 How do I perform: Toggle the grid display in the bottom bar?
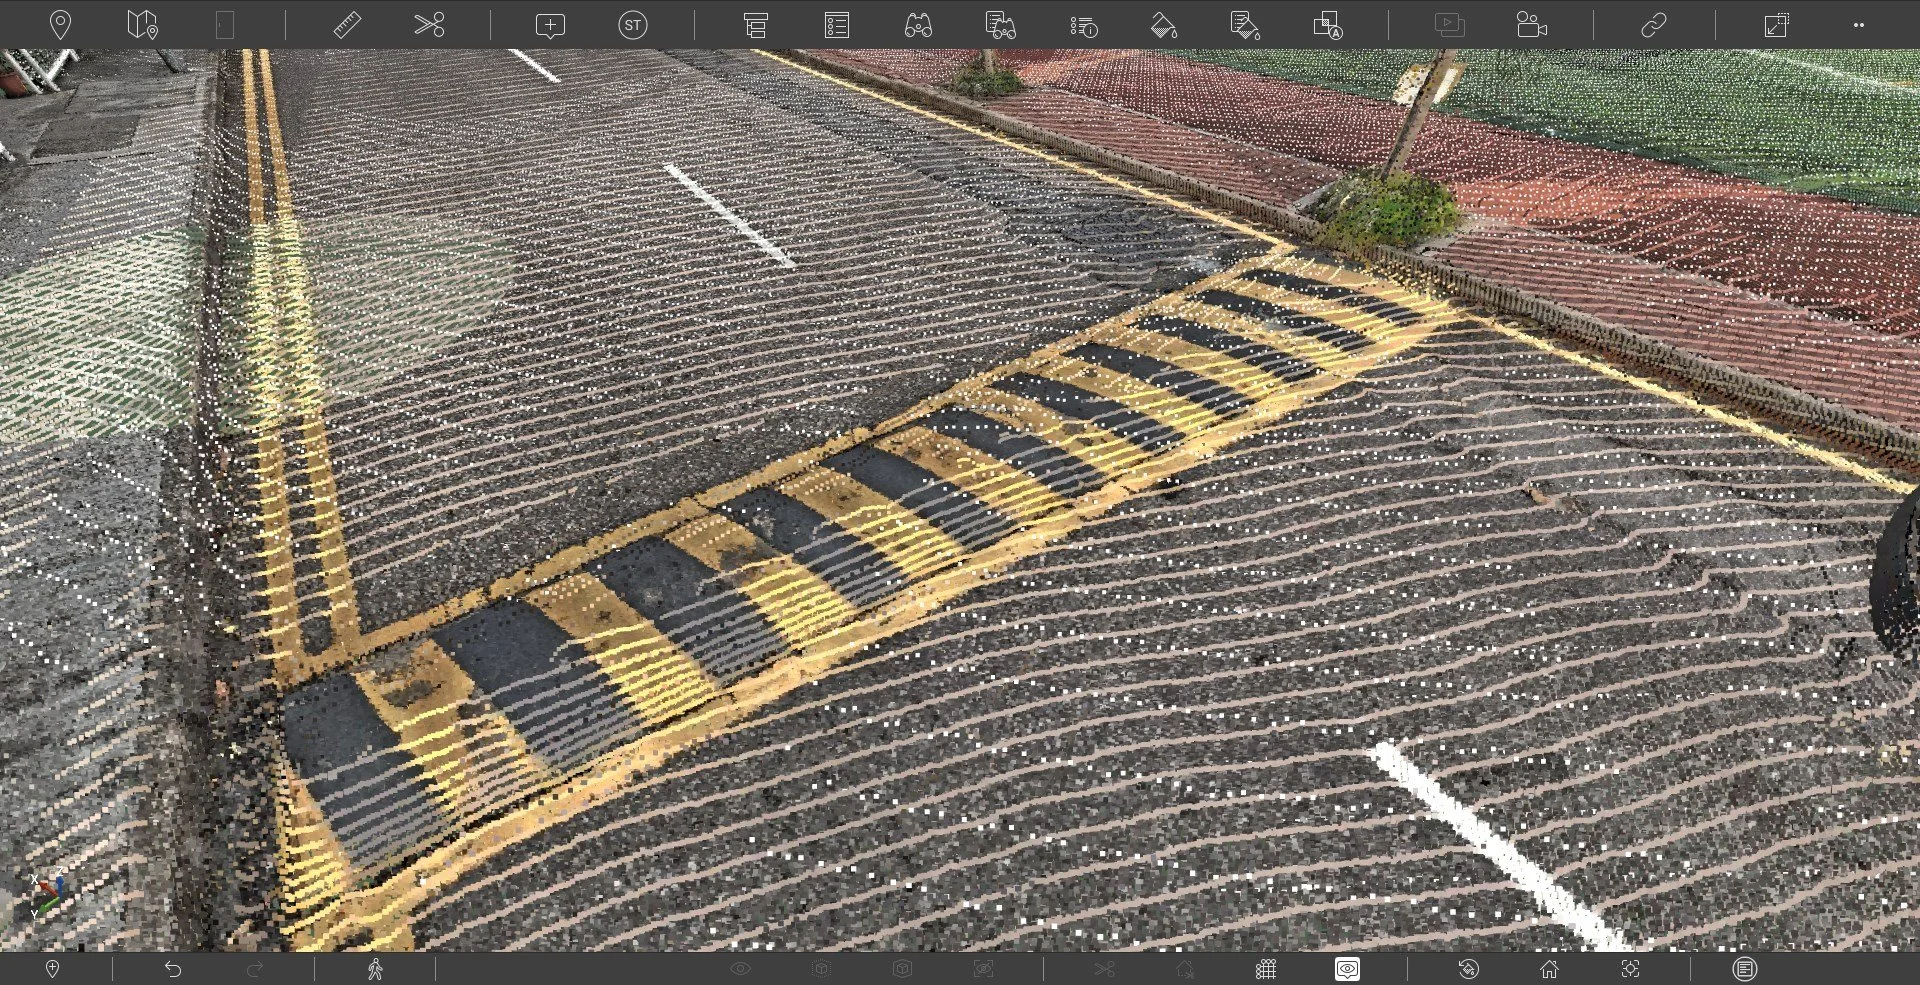point(1266,967)
